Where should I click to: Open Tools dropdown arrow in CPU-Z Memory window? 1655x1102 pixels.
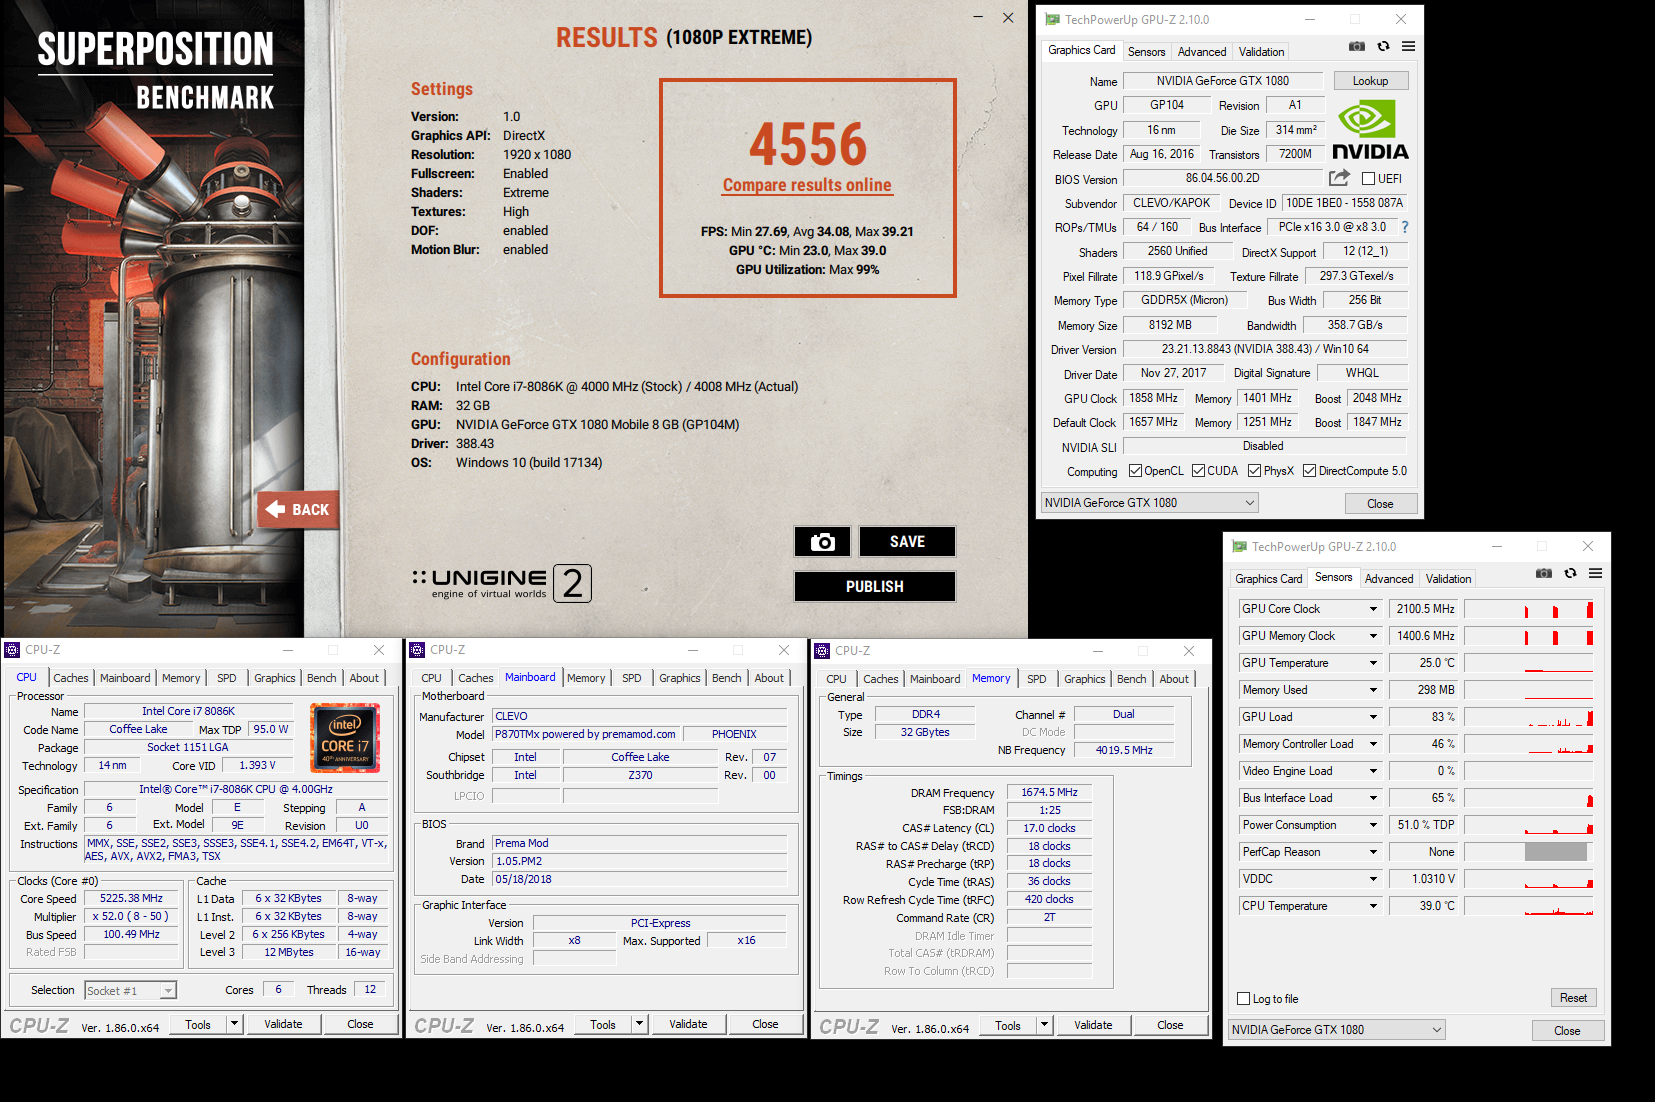tap(1044, 1025)
